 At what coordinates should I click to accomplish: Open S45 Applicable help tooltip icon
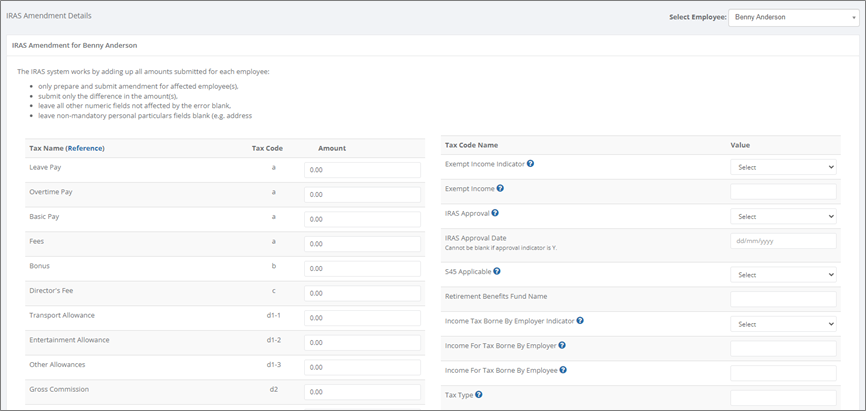point(497,271)
